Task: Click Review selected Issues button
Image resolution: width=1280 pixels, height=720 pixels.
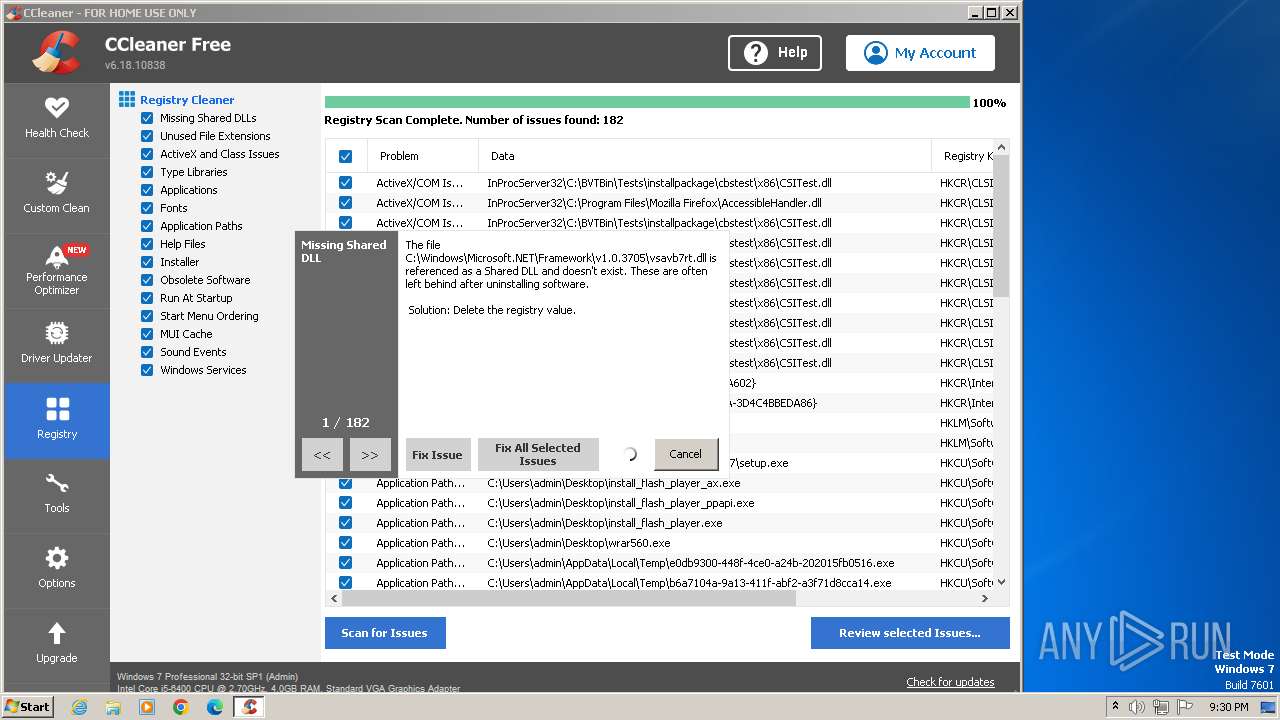Action: (910, 633)
